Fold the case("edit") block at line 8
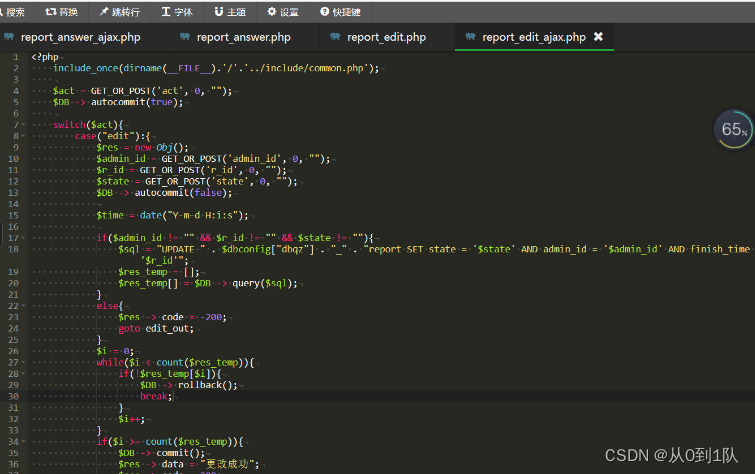Image resolution: width=755 pixels, height=474 pixels. pyautogui.click(x=23, y=136)
